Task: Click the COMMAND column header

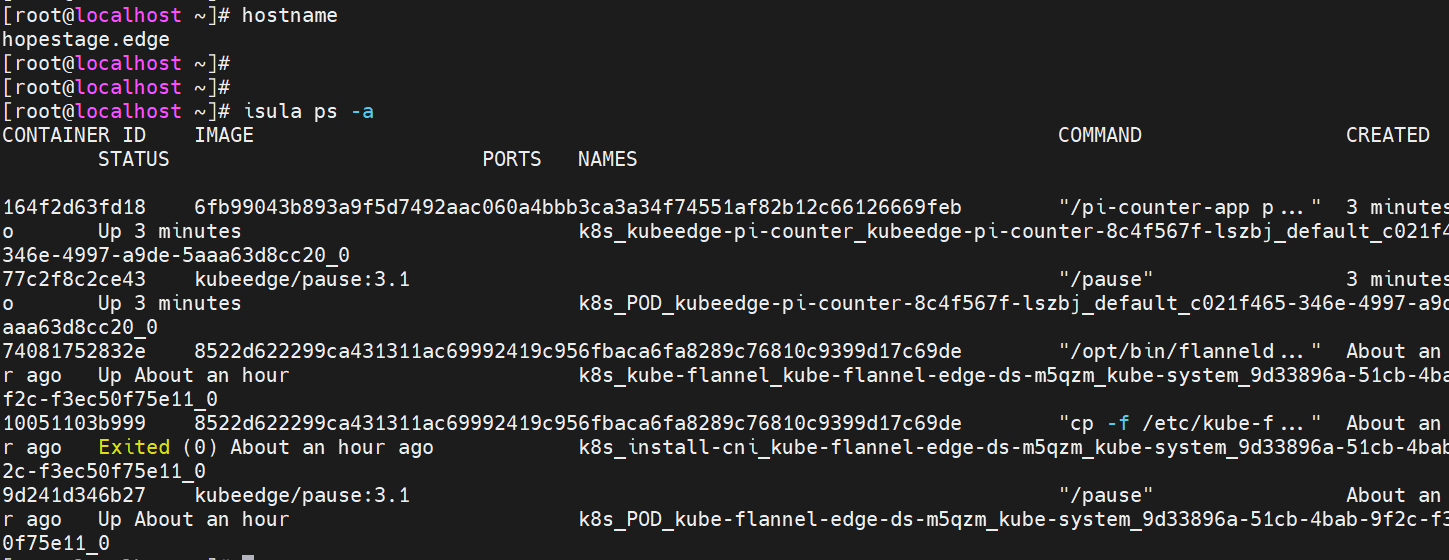Action: (1099, 135)
